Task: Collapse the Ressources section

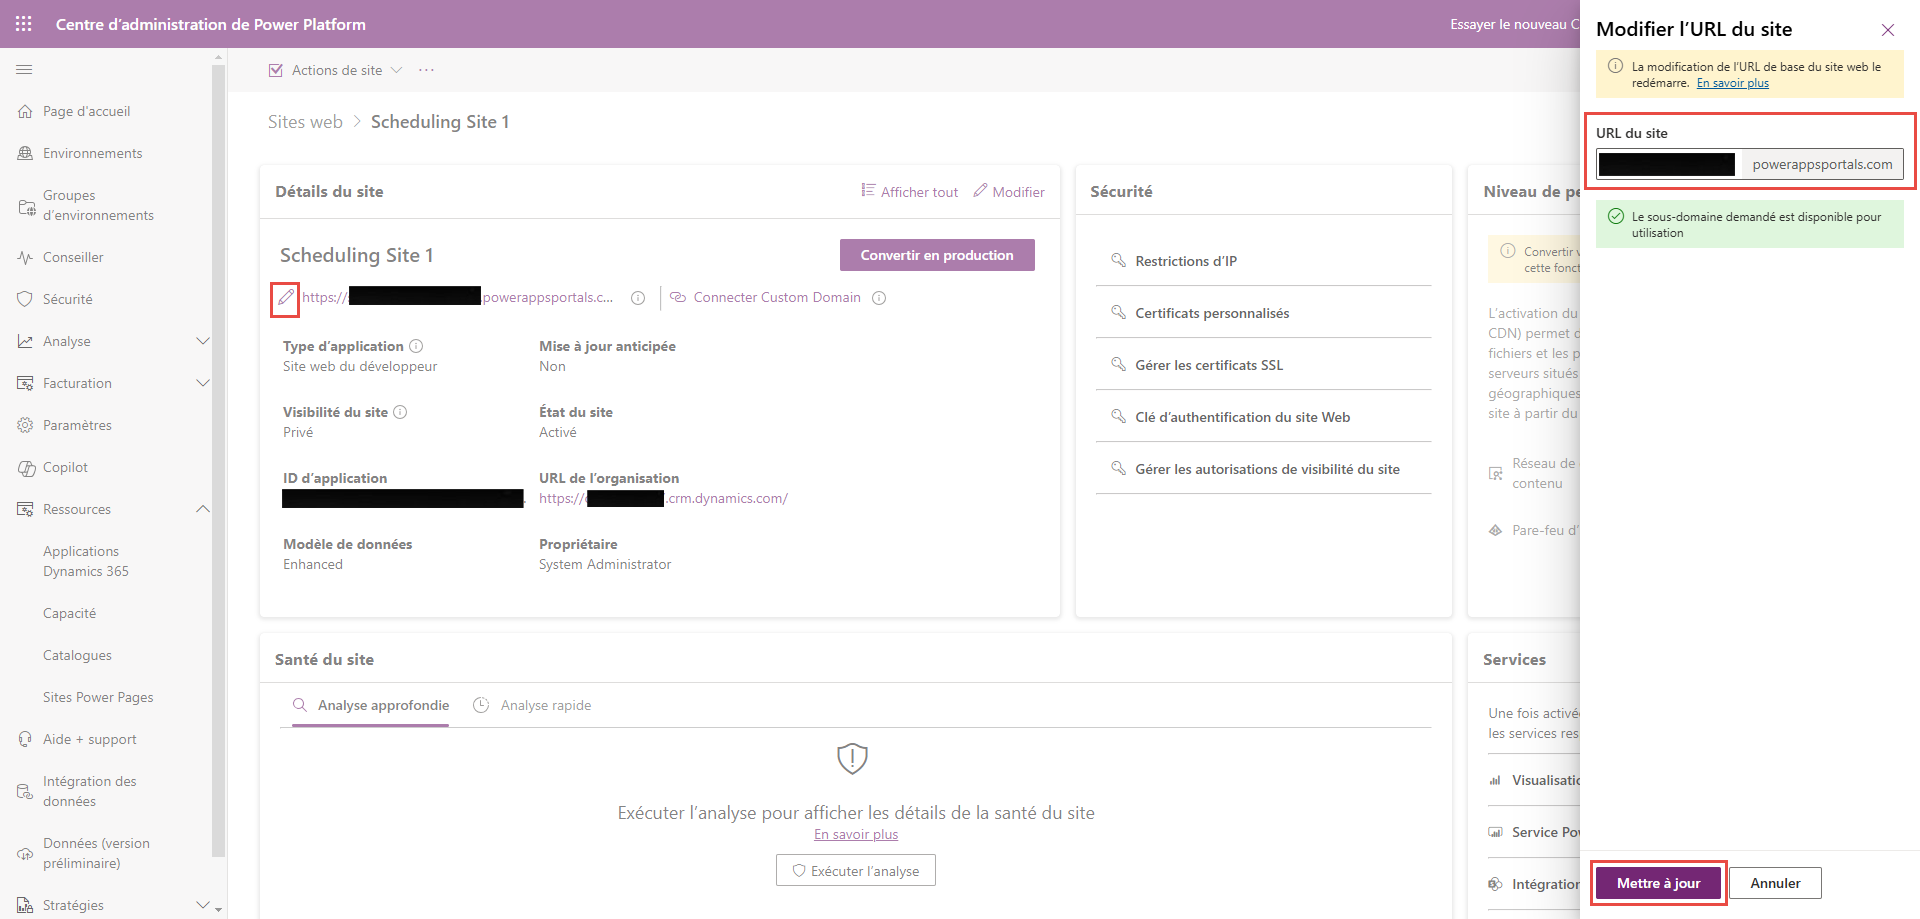Action: tap(203, 509)
